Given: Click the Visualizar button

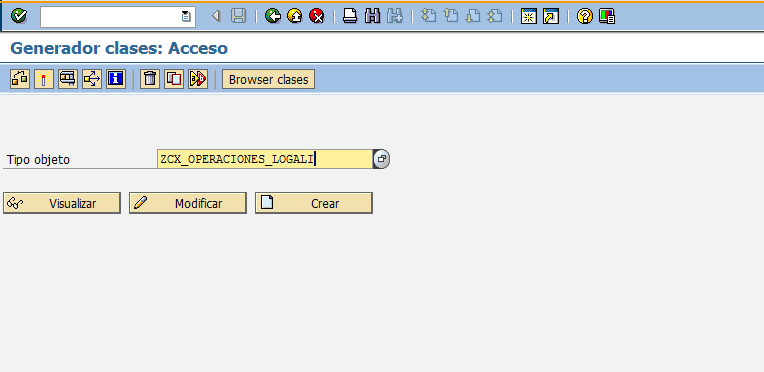Looking at the screenshot, I should (x=62, y=203).
